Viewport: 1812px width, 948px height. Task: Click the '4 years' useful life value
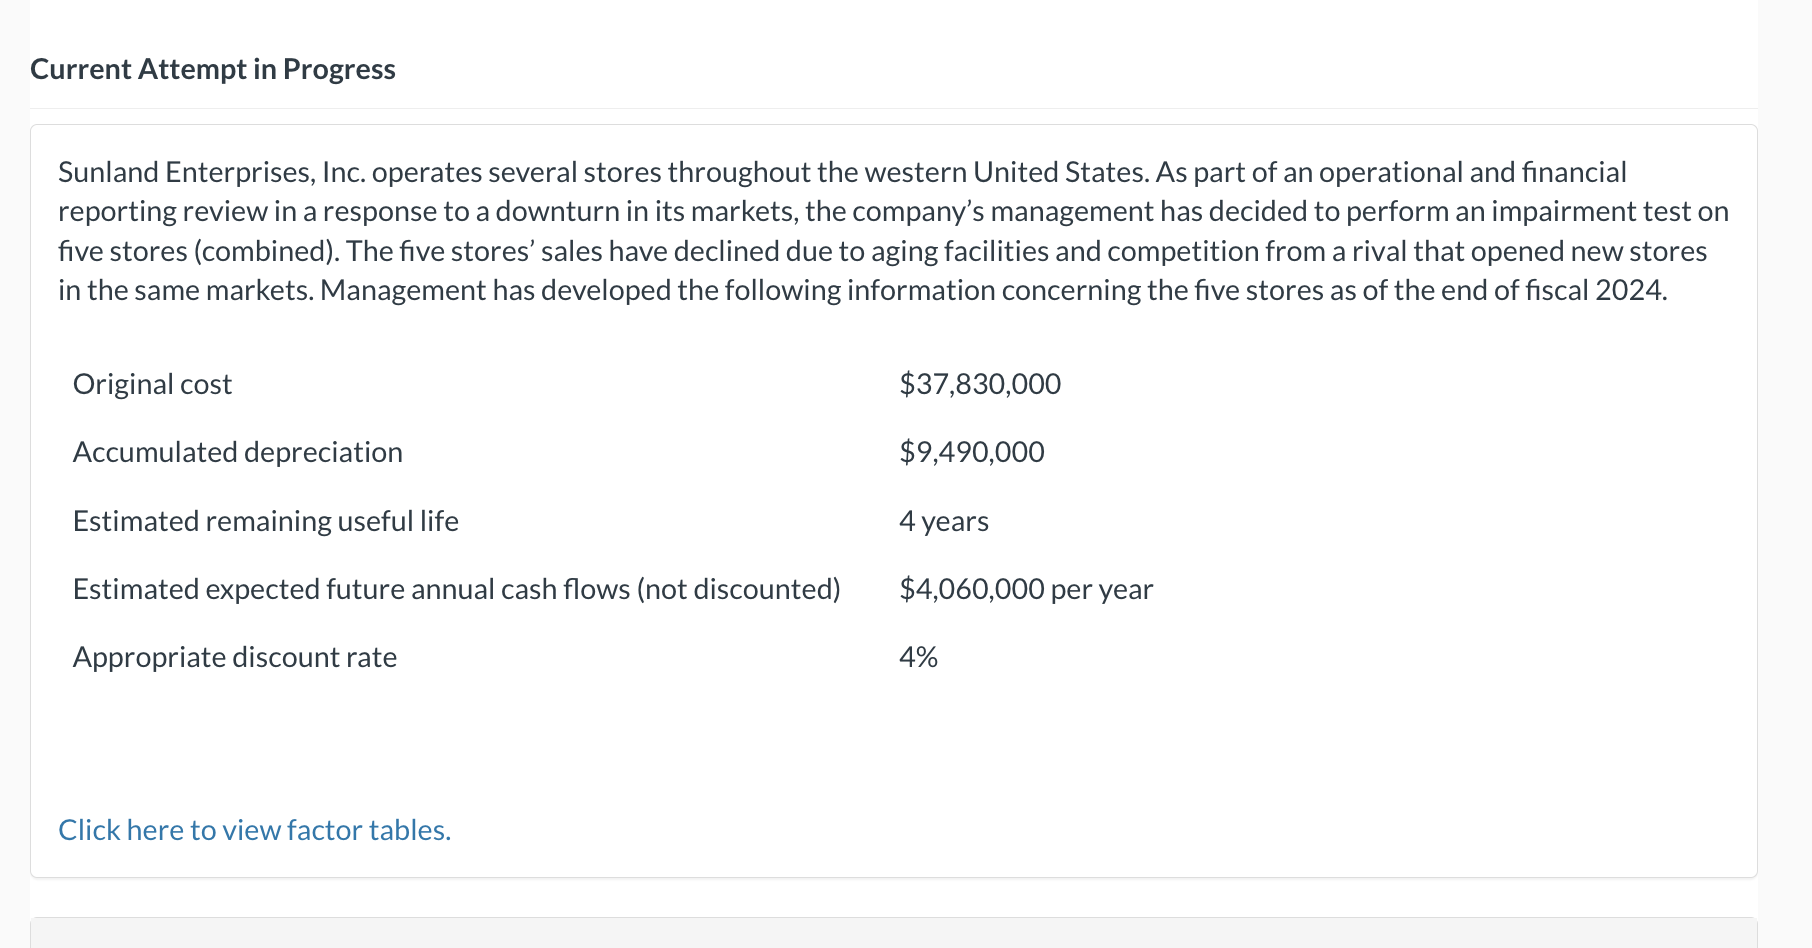[943, 521]
